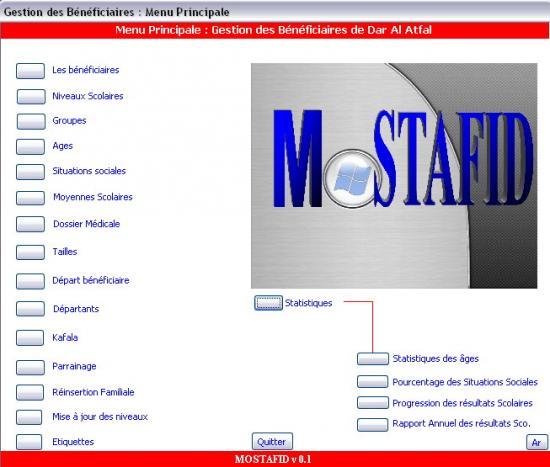Image resolution: width=550 pixels, height=467 pixels.
Task: Select the Départants button
Action: click(x=31, y=309)
